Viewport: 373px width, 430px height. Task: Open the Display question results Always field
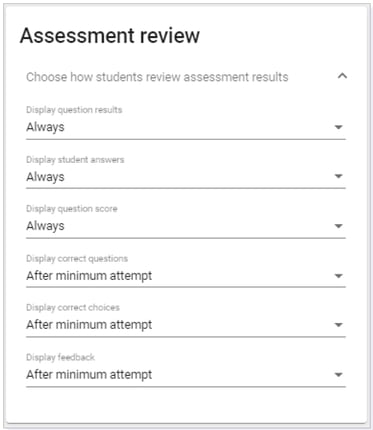pyautogui.click(x=186, y=128)
